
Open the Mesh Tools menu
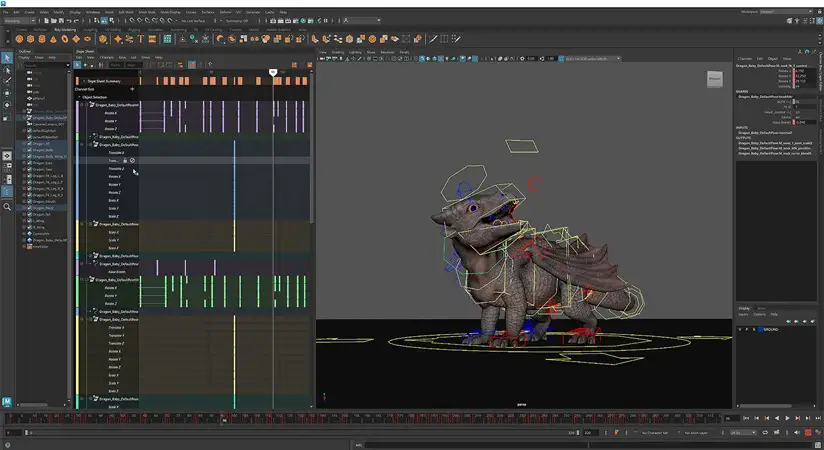(147, 12)
